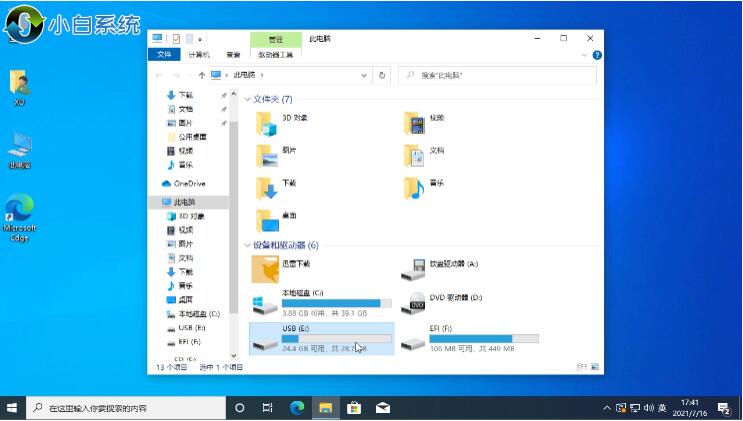This screenshot has height=421, width=743.
Task: Open the 音乐 folder in main pane
Action: coord(424,188)
